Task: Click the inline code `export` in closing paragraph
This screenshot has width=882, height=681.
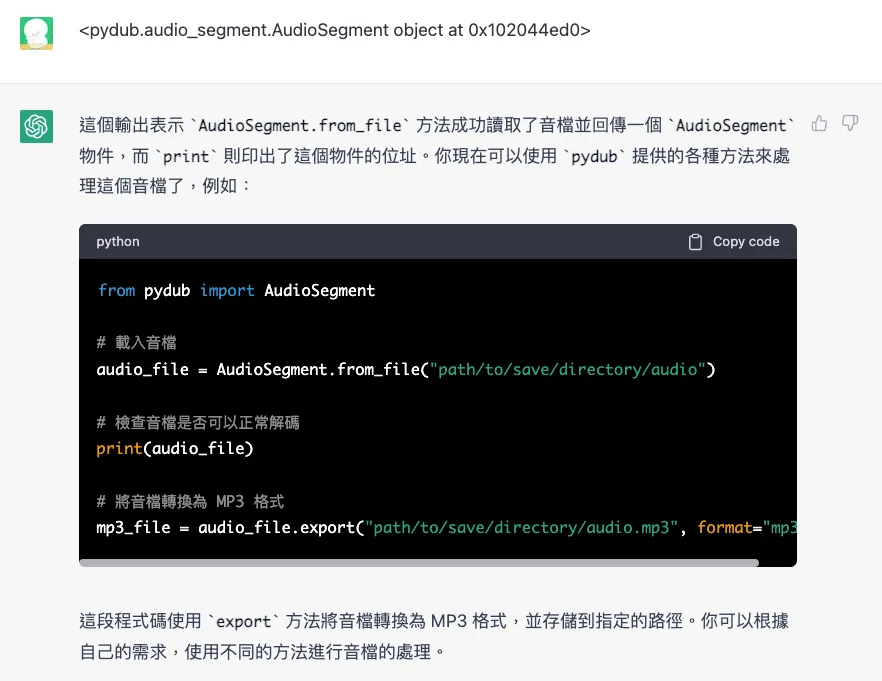Action: click(243, 621)
